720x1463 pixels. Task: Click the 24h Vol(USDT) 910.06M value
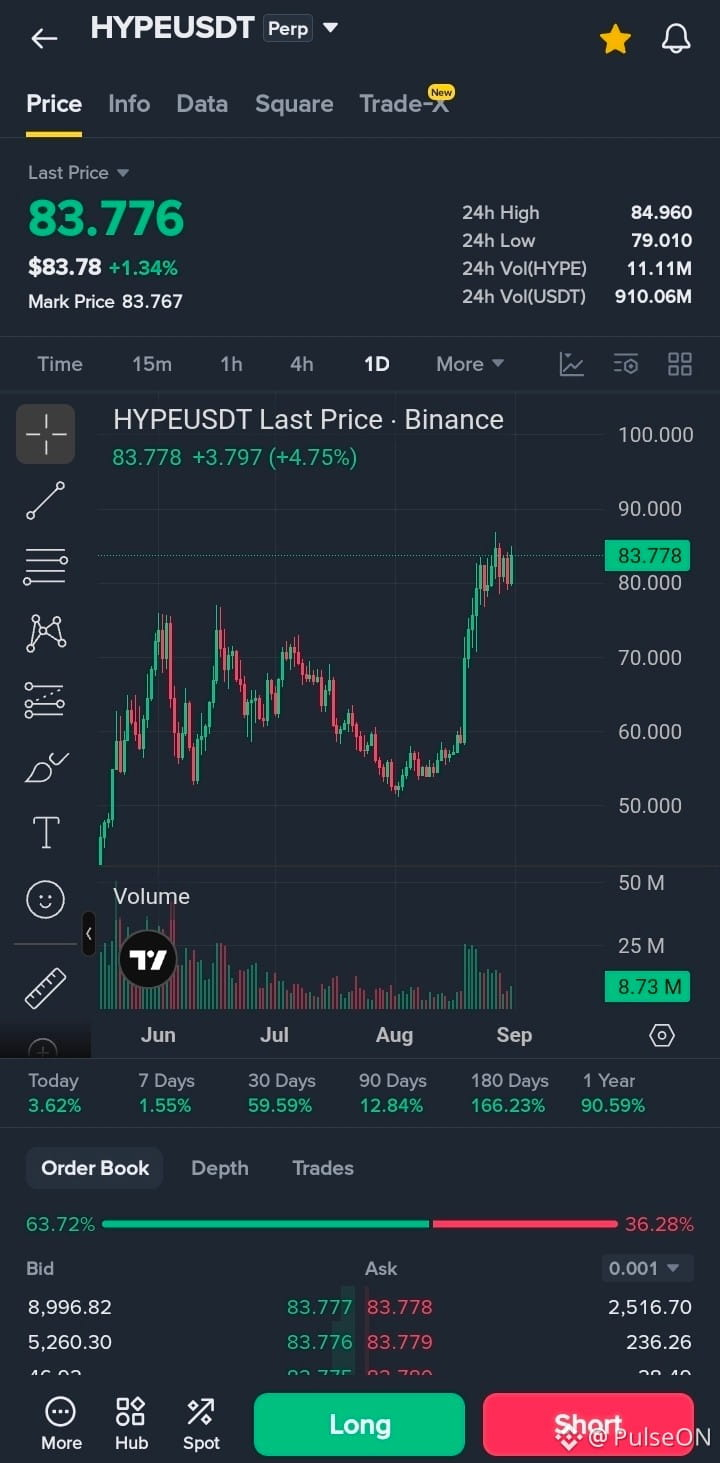point(653,297)
